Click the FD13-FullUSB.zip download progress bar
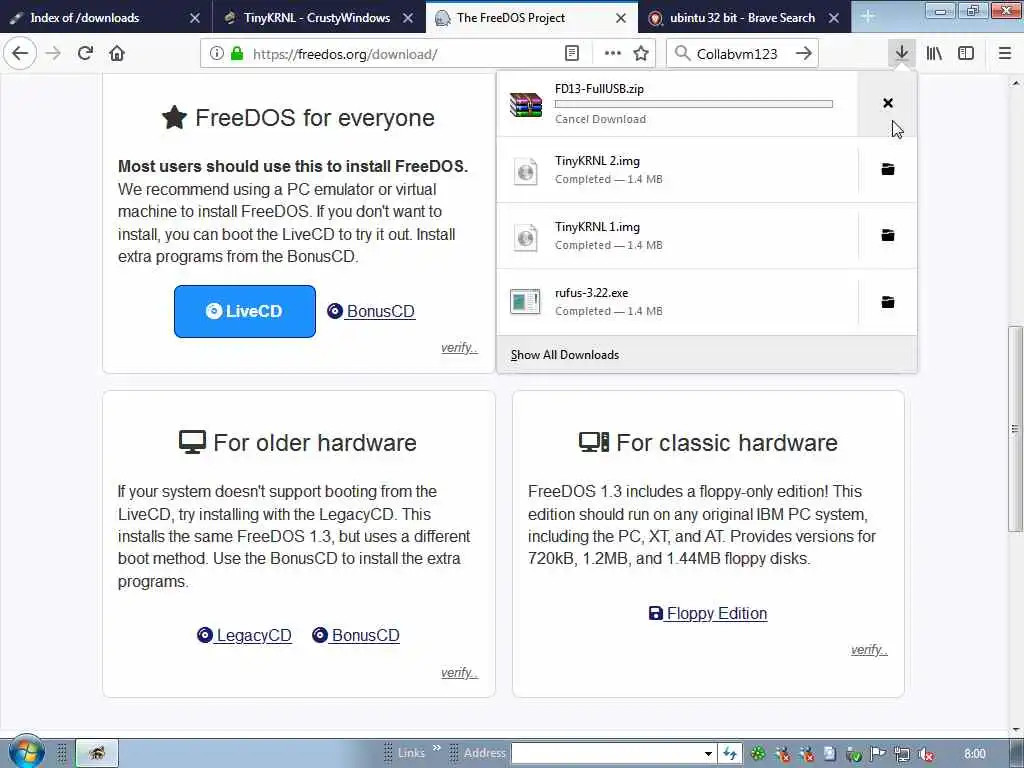 pos(694,104)
